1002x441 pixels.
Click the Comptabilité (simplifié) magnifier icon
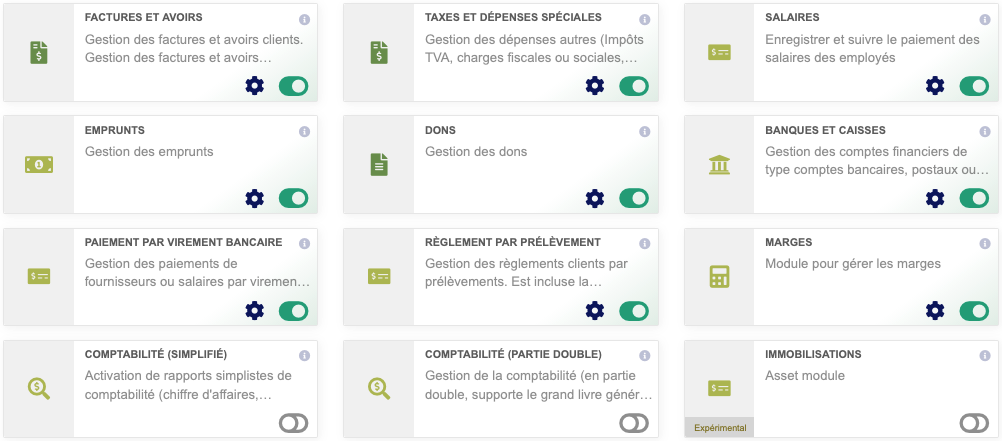(39, 388)
